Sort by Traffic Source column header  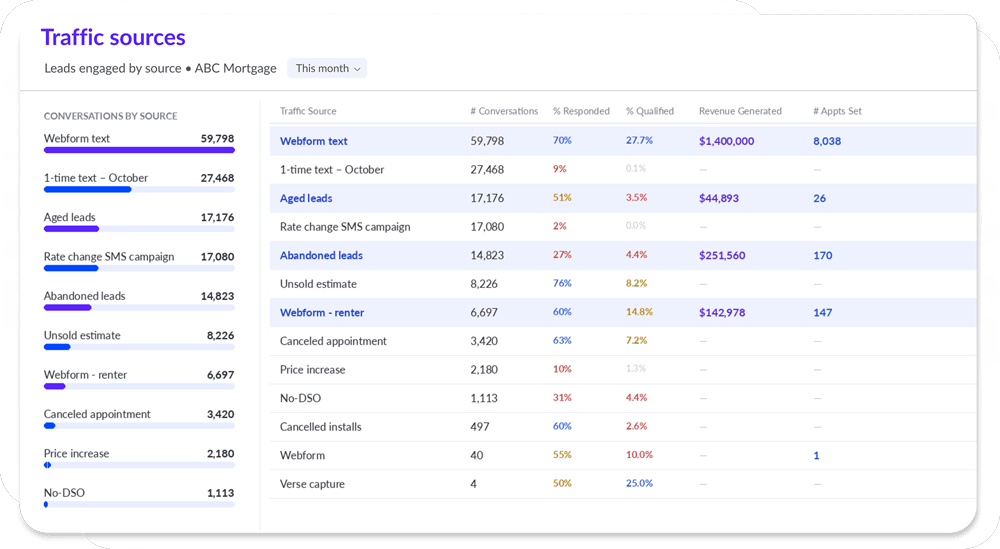click(307, 111)
